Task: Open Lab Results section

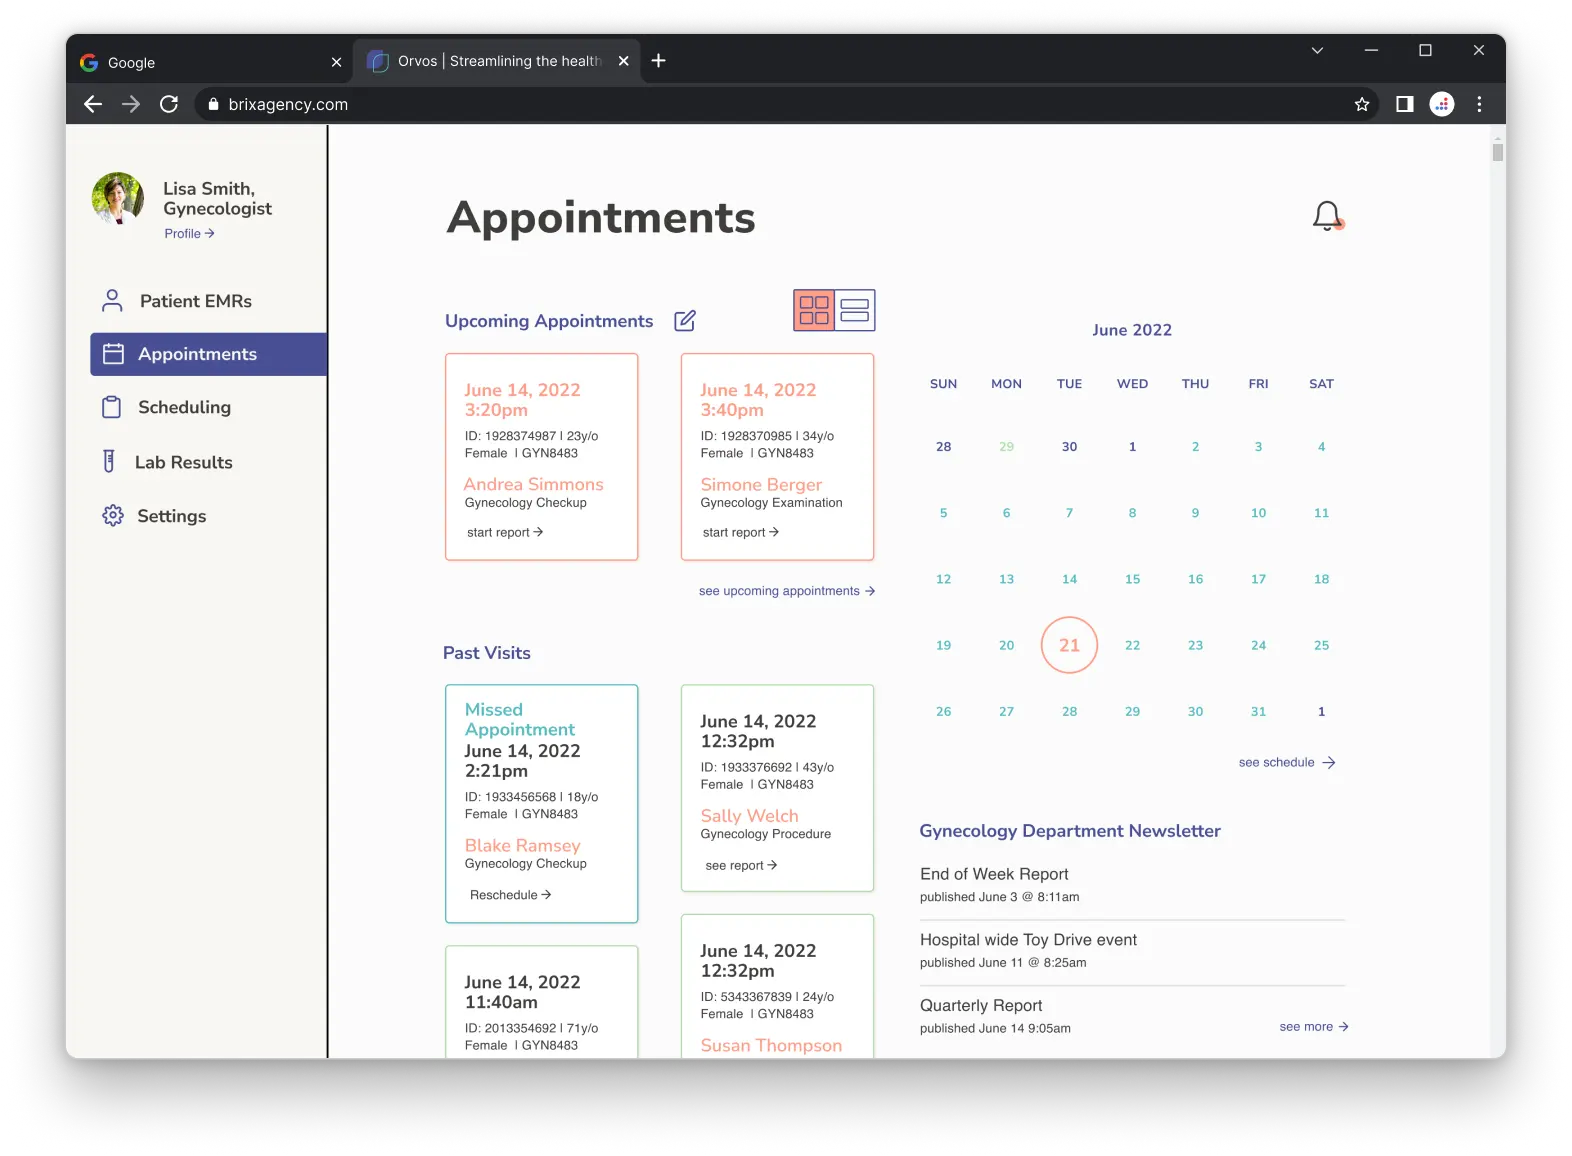Action: pos(183,462)
